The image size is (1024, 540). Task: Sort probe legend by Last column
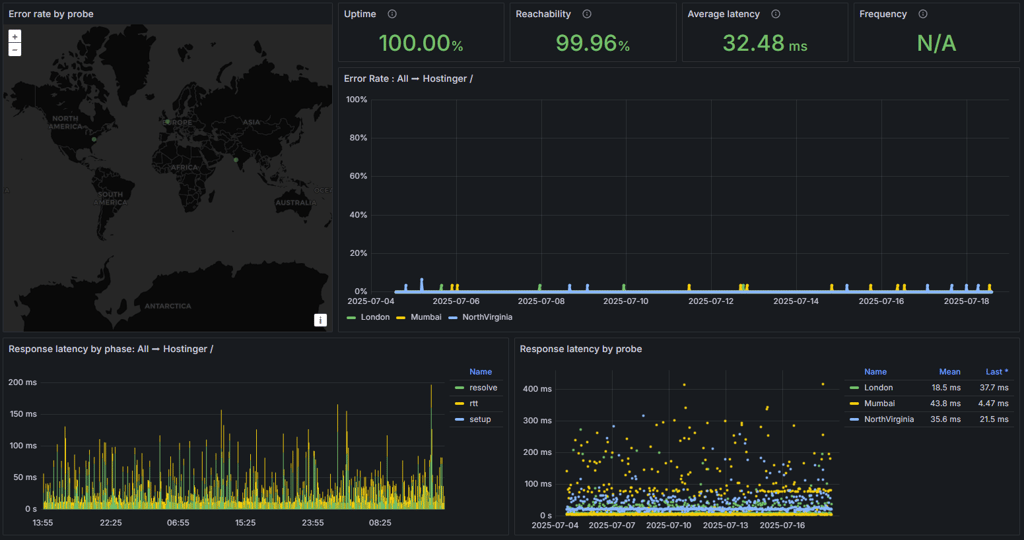pos(997,372)
